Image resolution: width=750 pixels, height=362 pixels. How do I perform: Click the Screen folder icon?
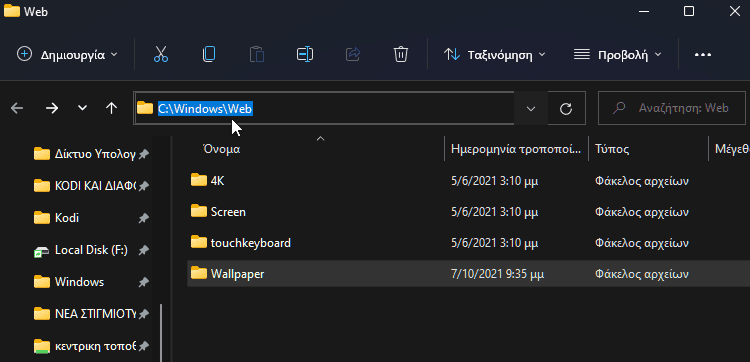199,211
